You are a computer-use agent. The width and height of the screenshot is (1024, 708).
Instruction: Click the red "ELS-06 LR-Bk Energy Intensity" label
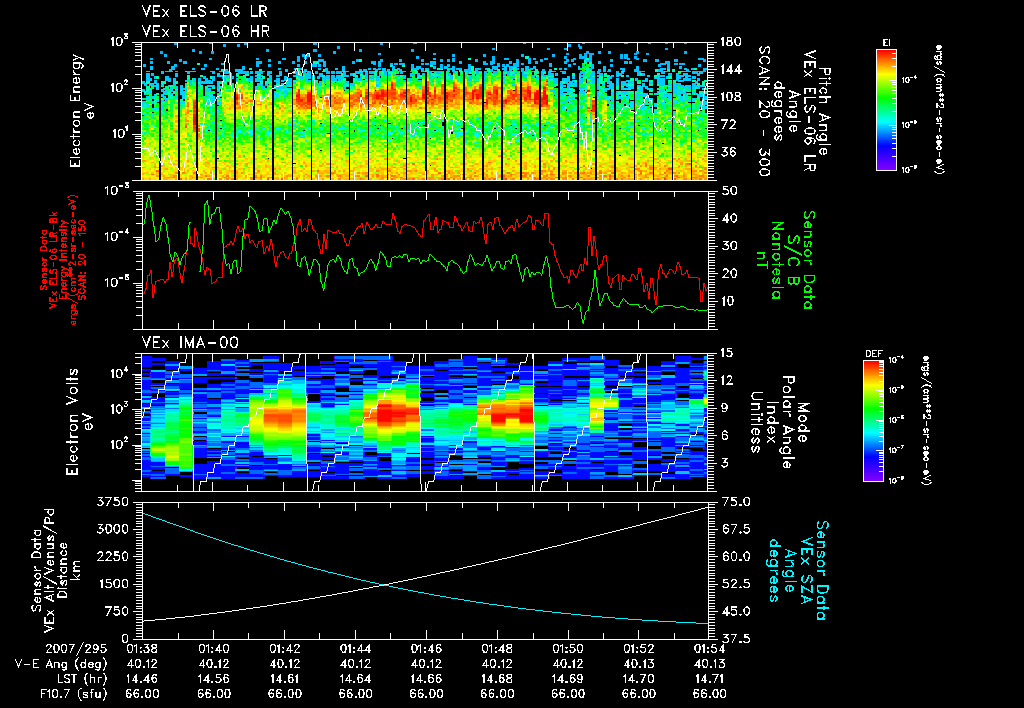59,260
